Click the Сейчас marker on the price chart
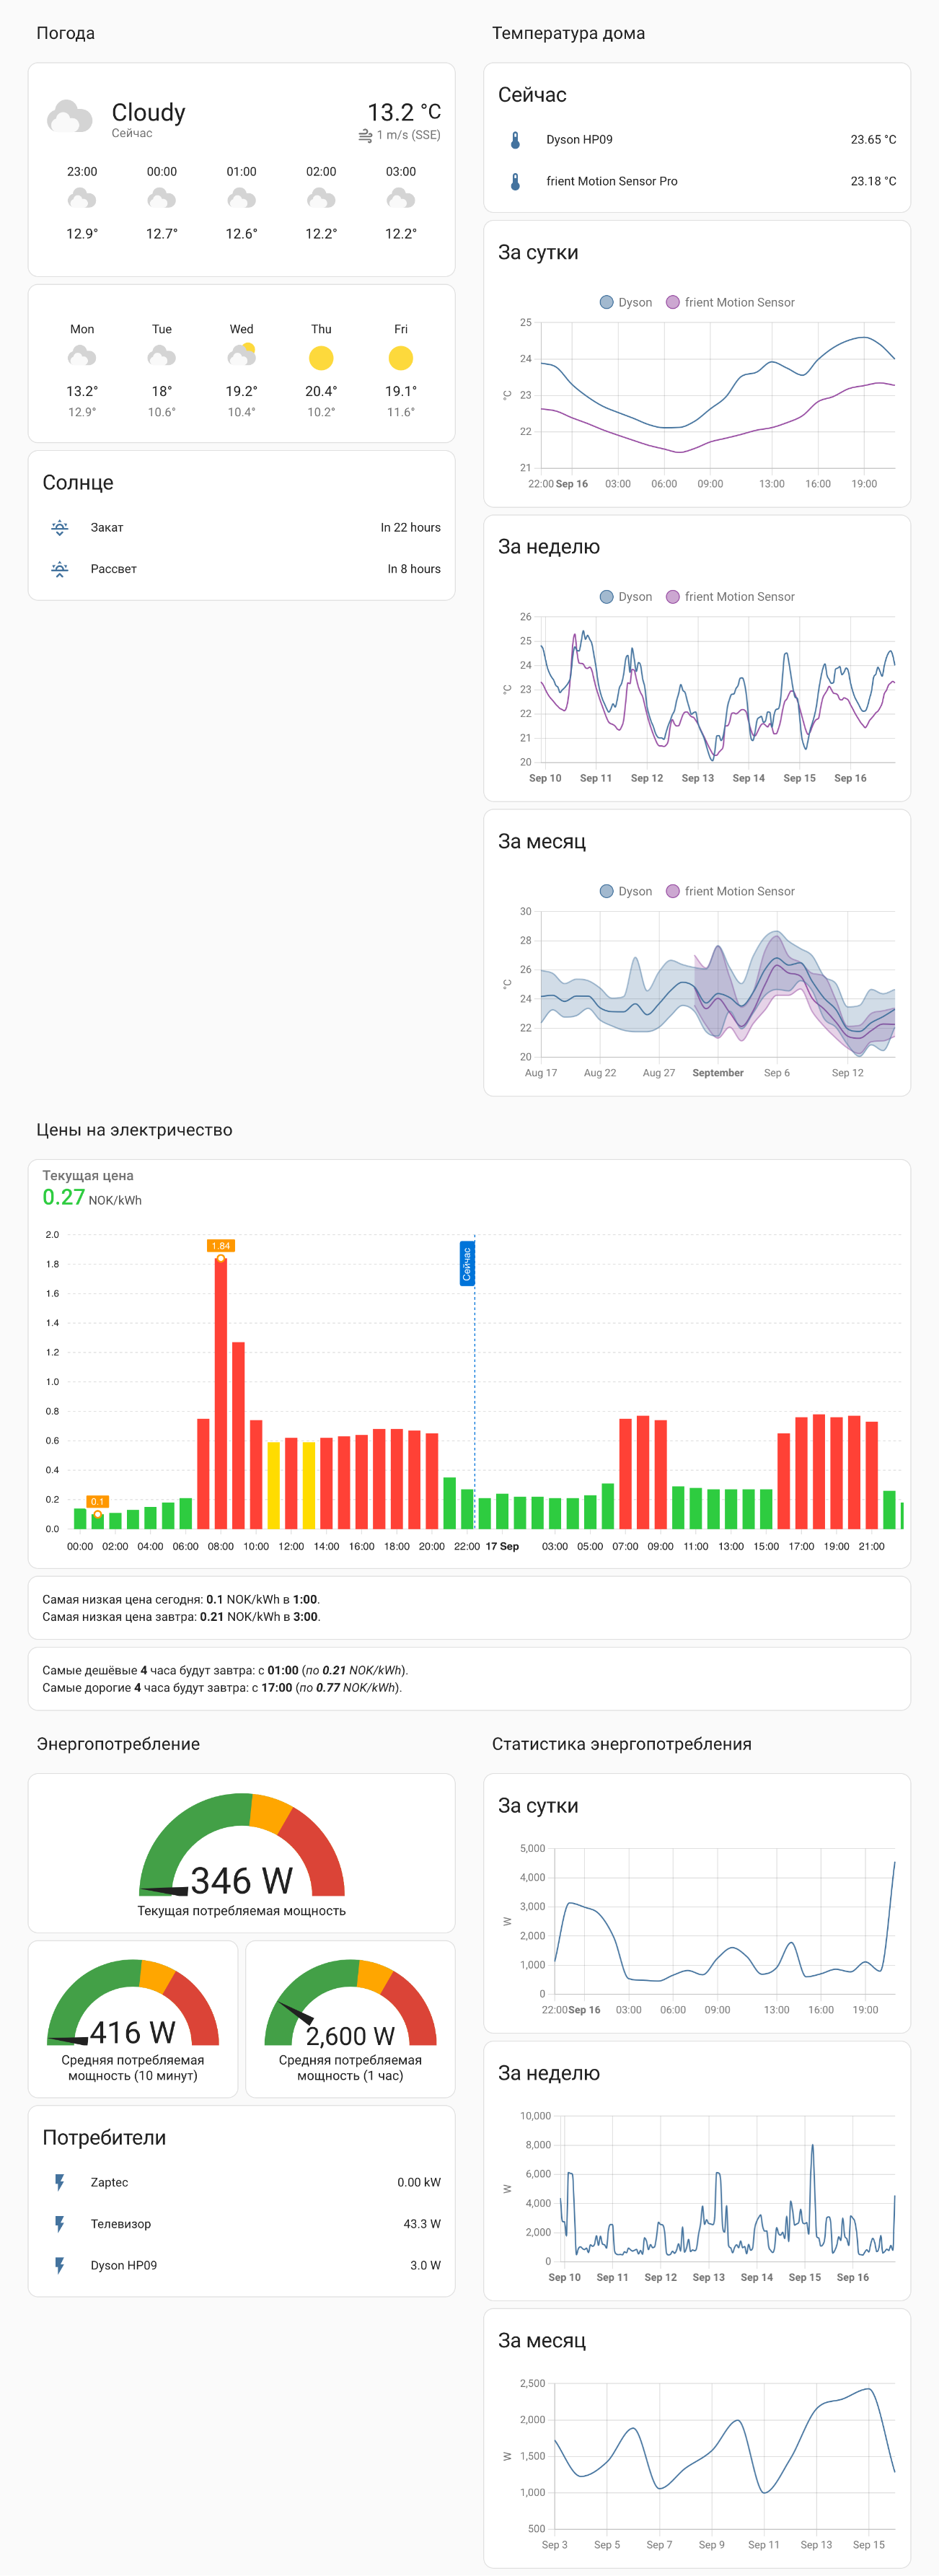Image resolution: width=939 pixels, height=2576 pixels. tap(467, 1263)
